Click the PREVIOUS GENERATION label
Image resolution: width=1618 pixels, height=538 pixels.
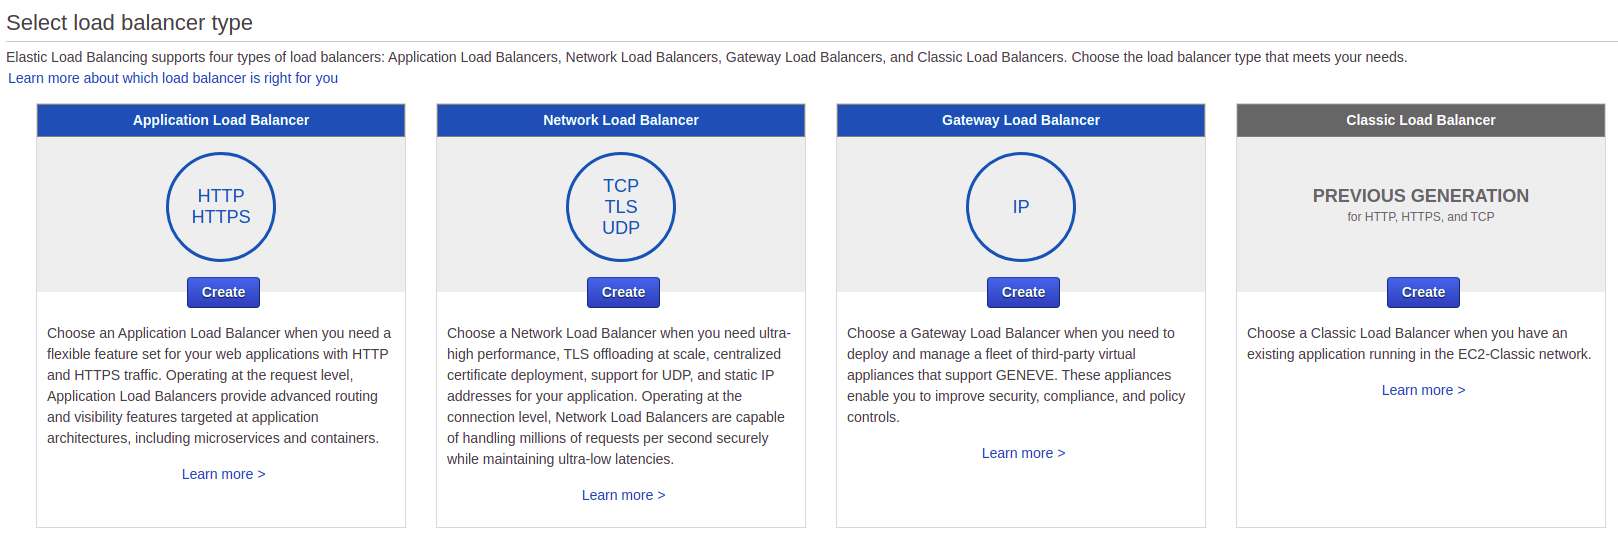click(x=1421, y=196)
